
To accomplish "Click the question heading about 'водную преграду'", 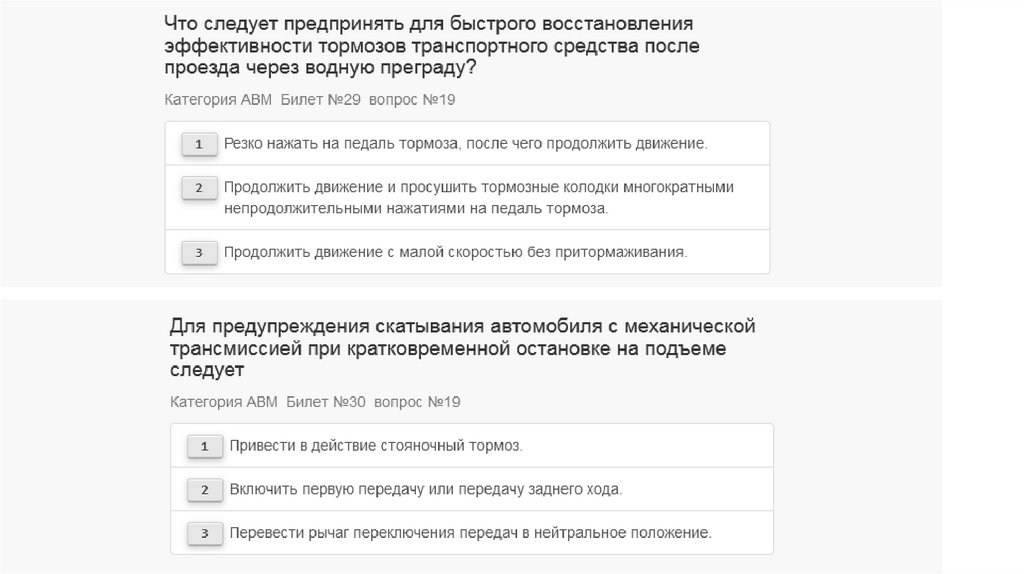I will pyautogui.click(x=432, y=46).
